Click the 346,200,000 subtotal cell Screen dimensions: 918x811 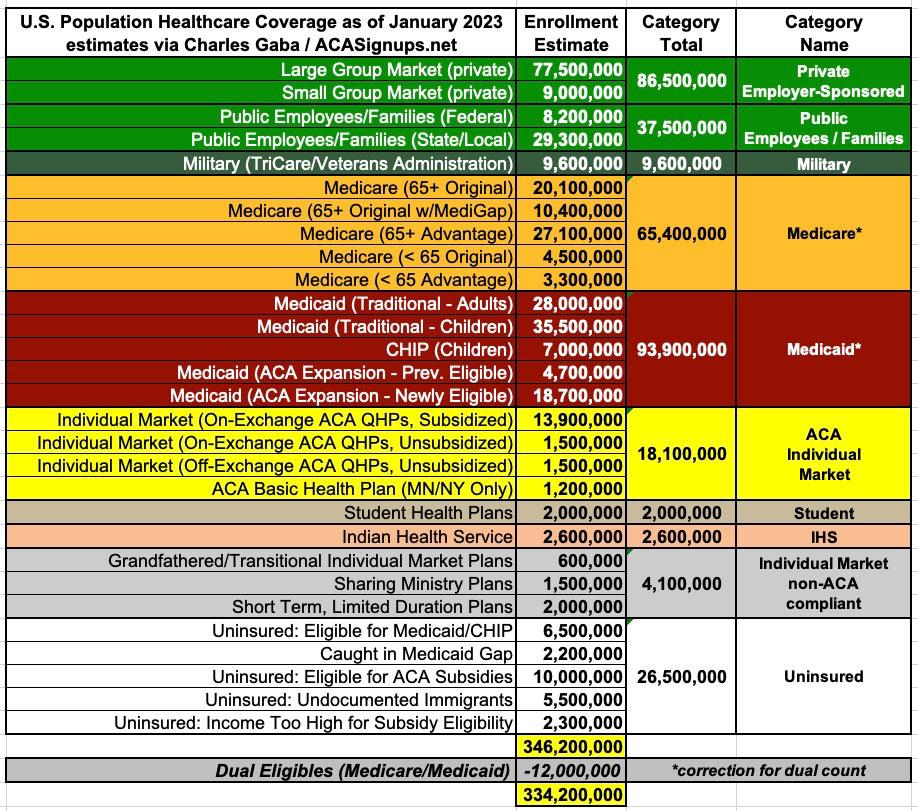point(571,747)
